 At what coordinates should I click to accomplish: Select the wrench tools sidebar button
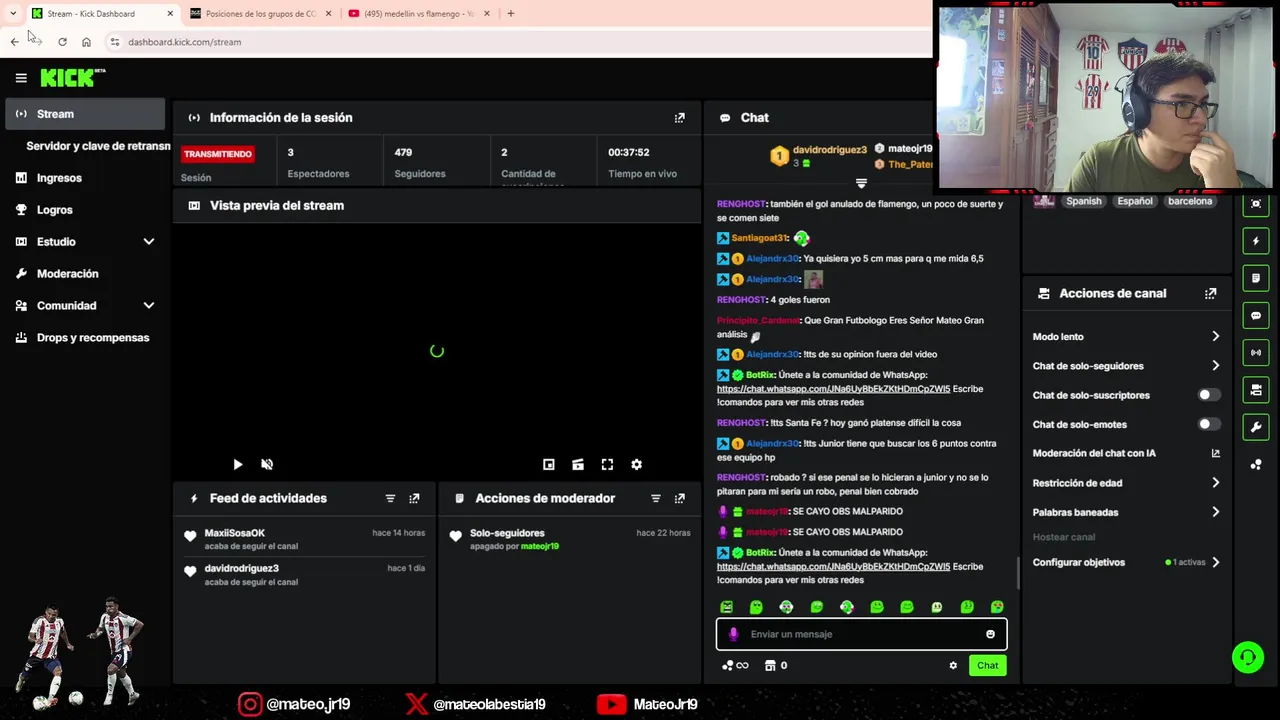(1257, 428)
